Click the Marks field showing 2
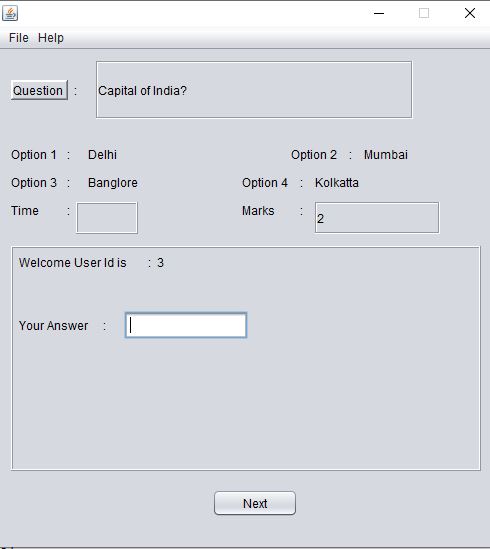The width and height of the screenshot is (490, 549). (x=377, y=217)
